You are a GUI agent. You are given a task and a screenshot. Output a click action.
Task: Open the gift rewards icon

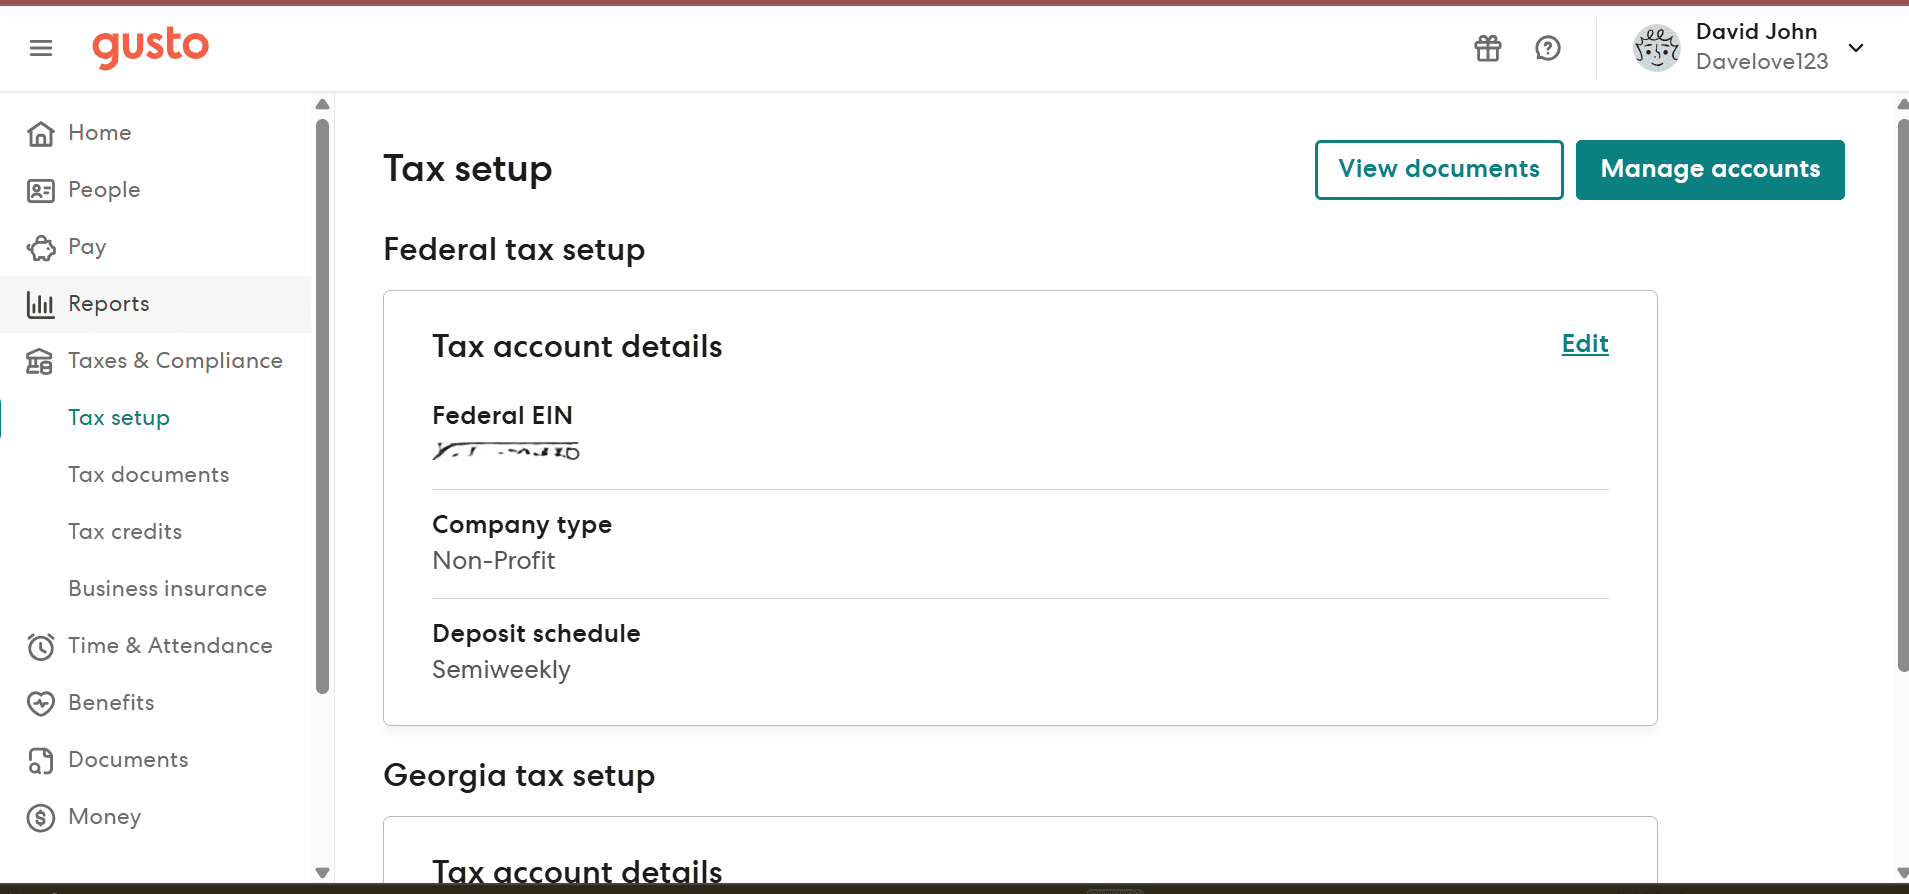(x=1487, y=48)
